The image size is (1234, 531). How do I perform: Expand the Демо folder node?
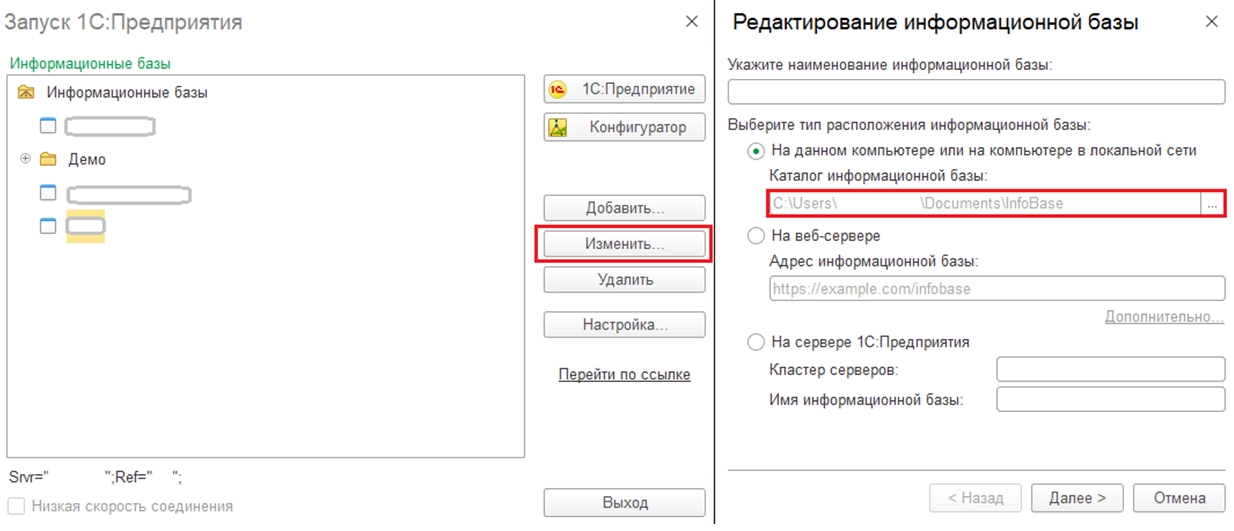(25, 159)
